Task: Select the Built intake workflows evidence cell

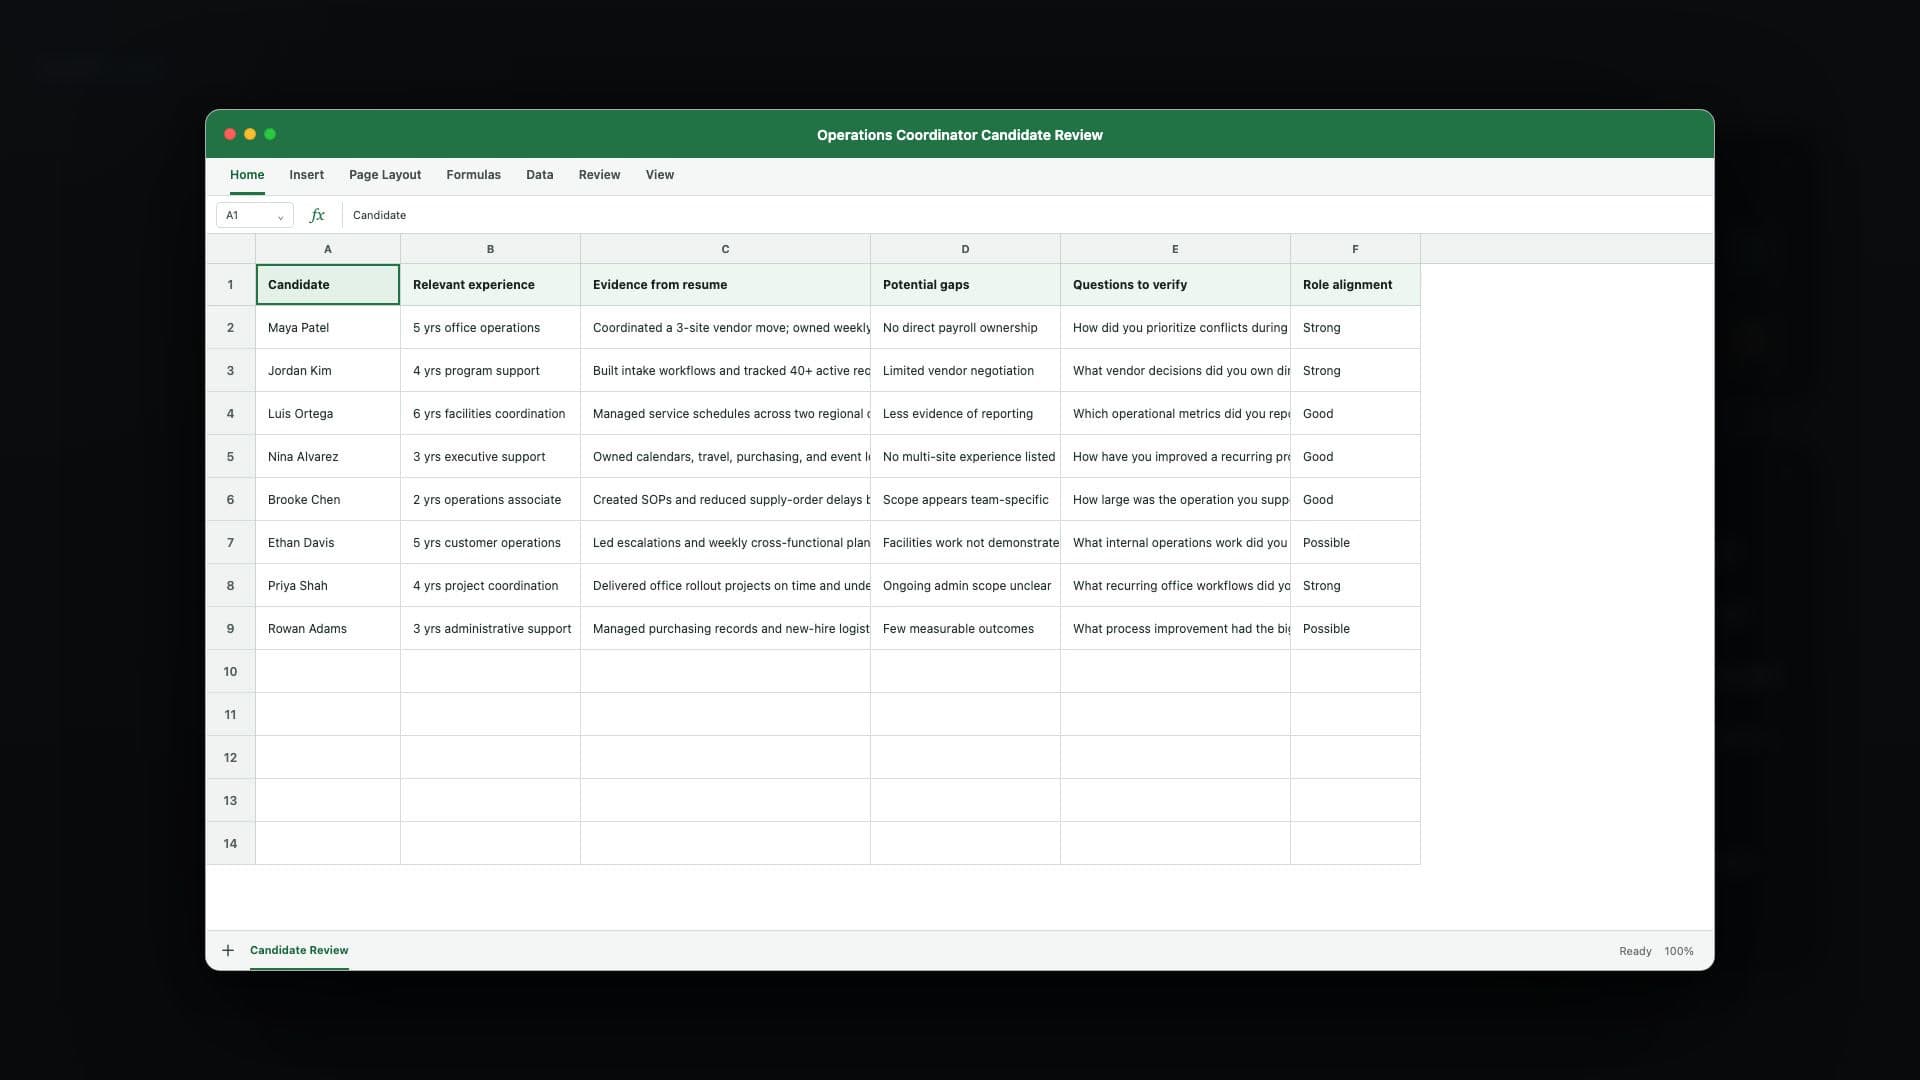Action: [x=725, y=371]
